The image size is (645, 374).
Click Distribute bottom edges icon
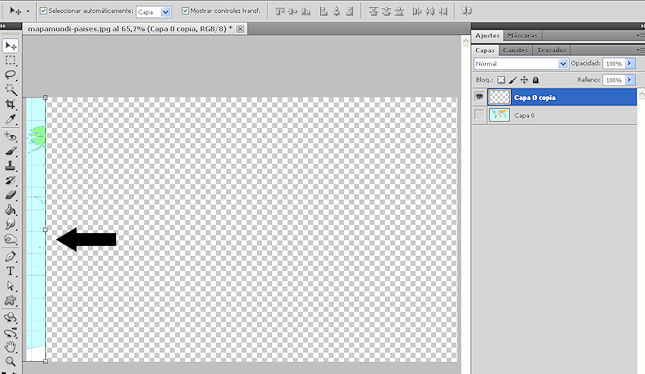pyautogui.click(x=399, y=12)
